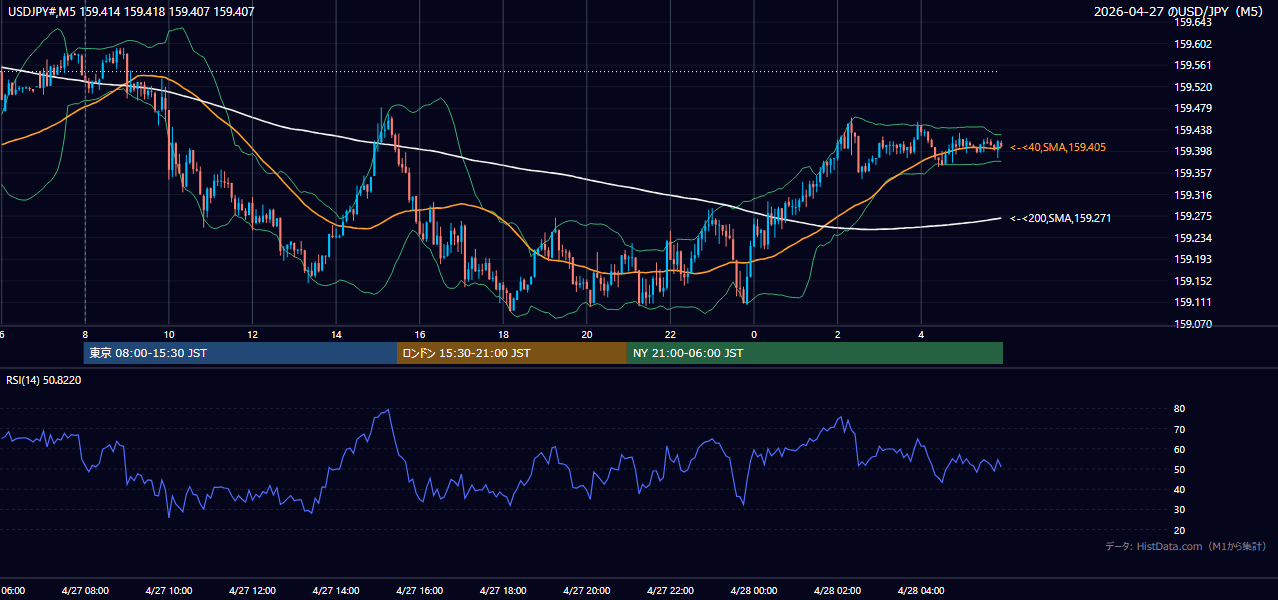Click the 4/28 00:00 date label
Viewport: 1278px width, 600px height.
click(x=753, y=590)
